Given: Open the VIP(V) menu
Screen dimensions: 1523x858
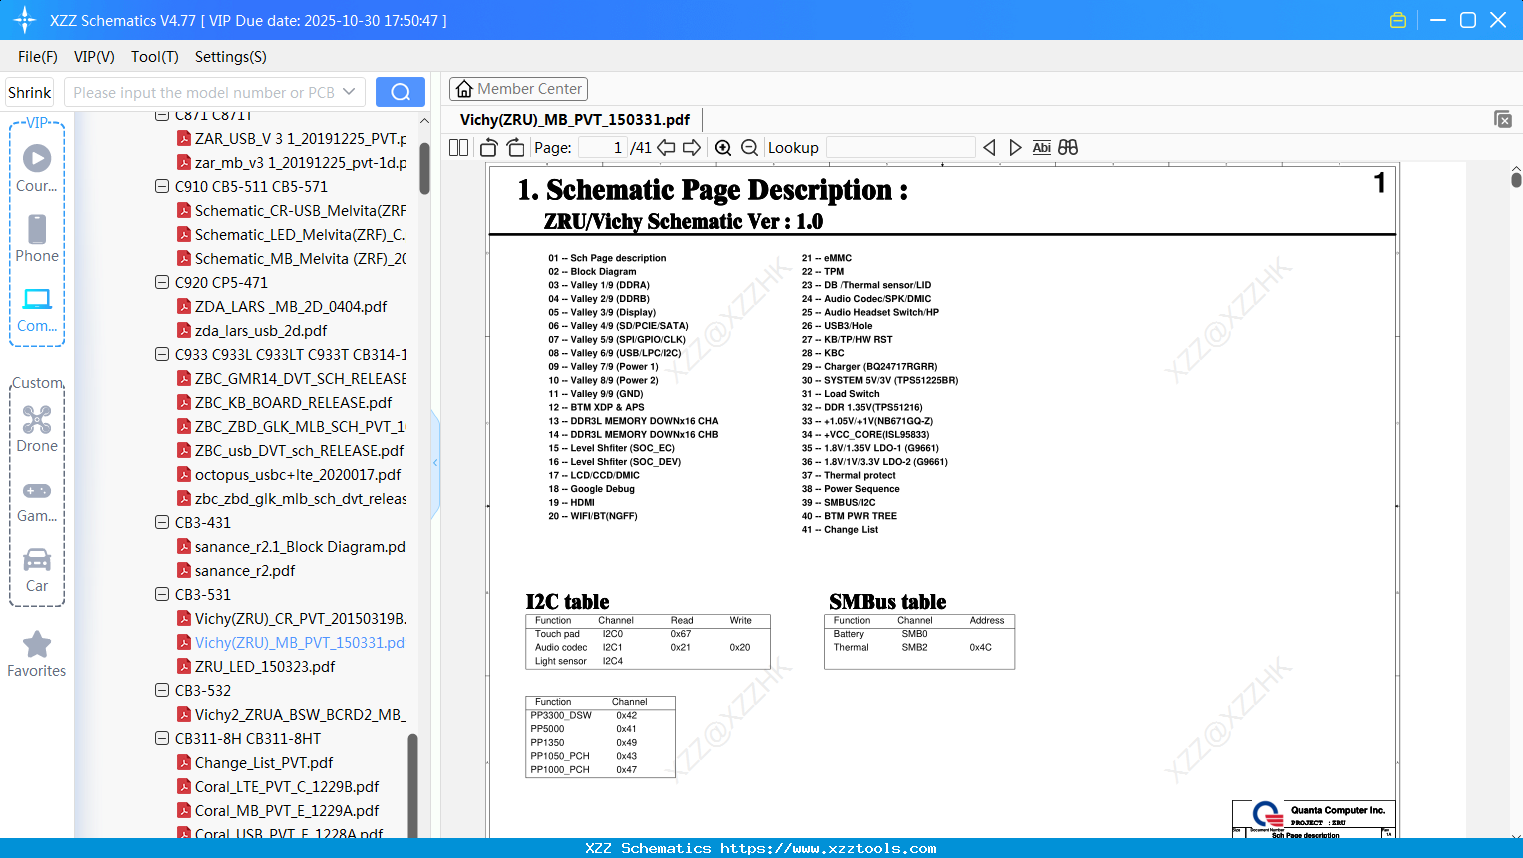Looking at the screenshot, I should coord(94,57).
